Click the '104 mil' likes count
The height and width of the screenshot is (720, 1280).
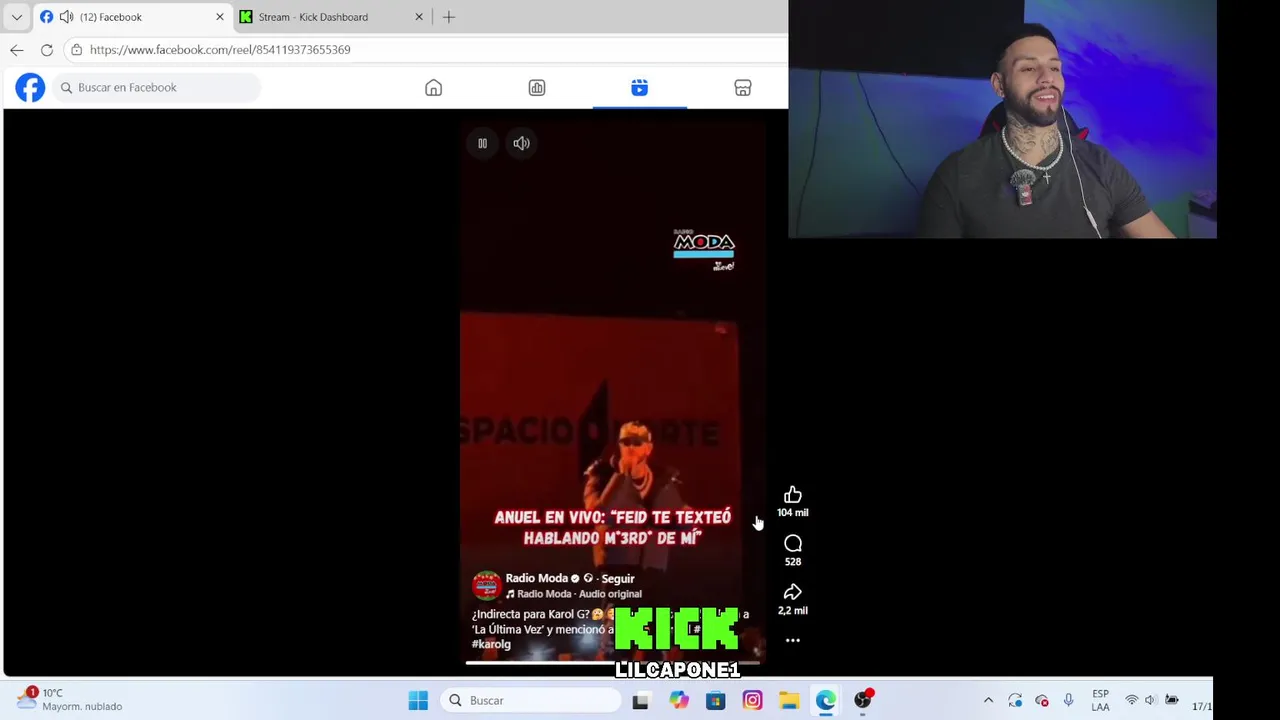point(793,513)
